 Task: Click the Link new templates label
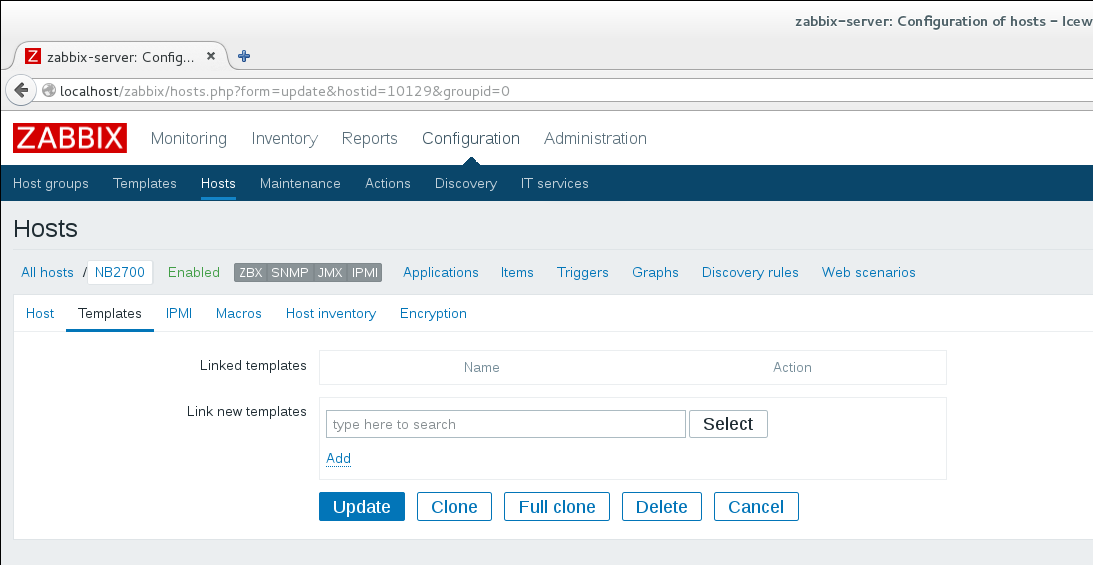coord(247,412)
